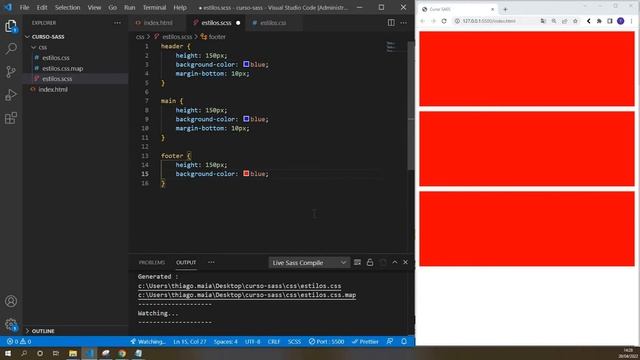This screenshot has width=640, height=360.
Task: Open the browser extensions puzzle icon
Action: pos(599,21)
